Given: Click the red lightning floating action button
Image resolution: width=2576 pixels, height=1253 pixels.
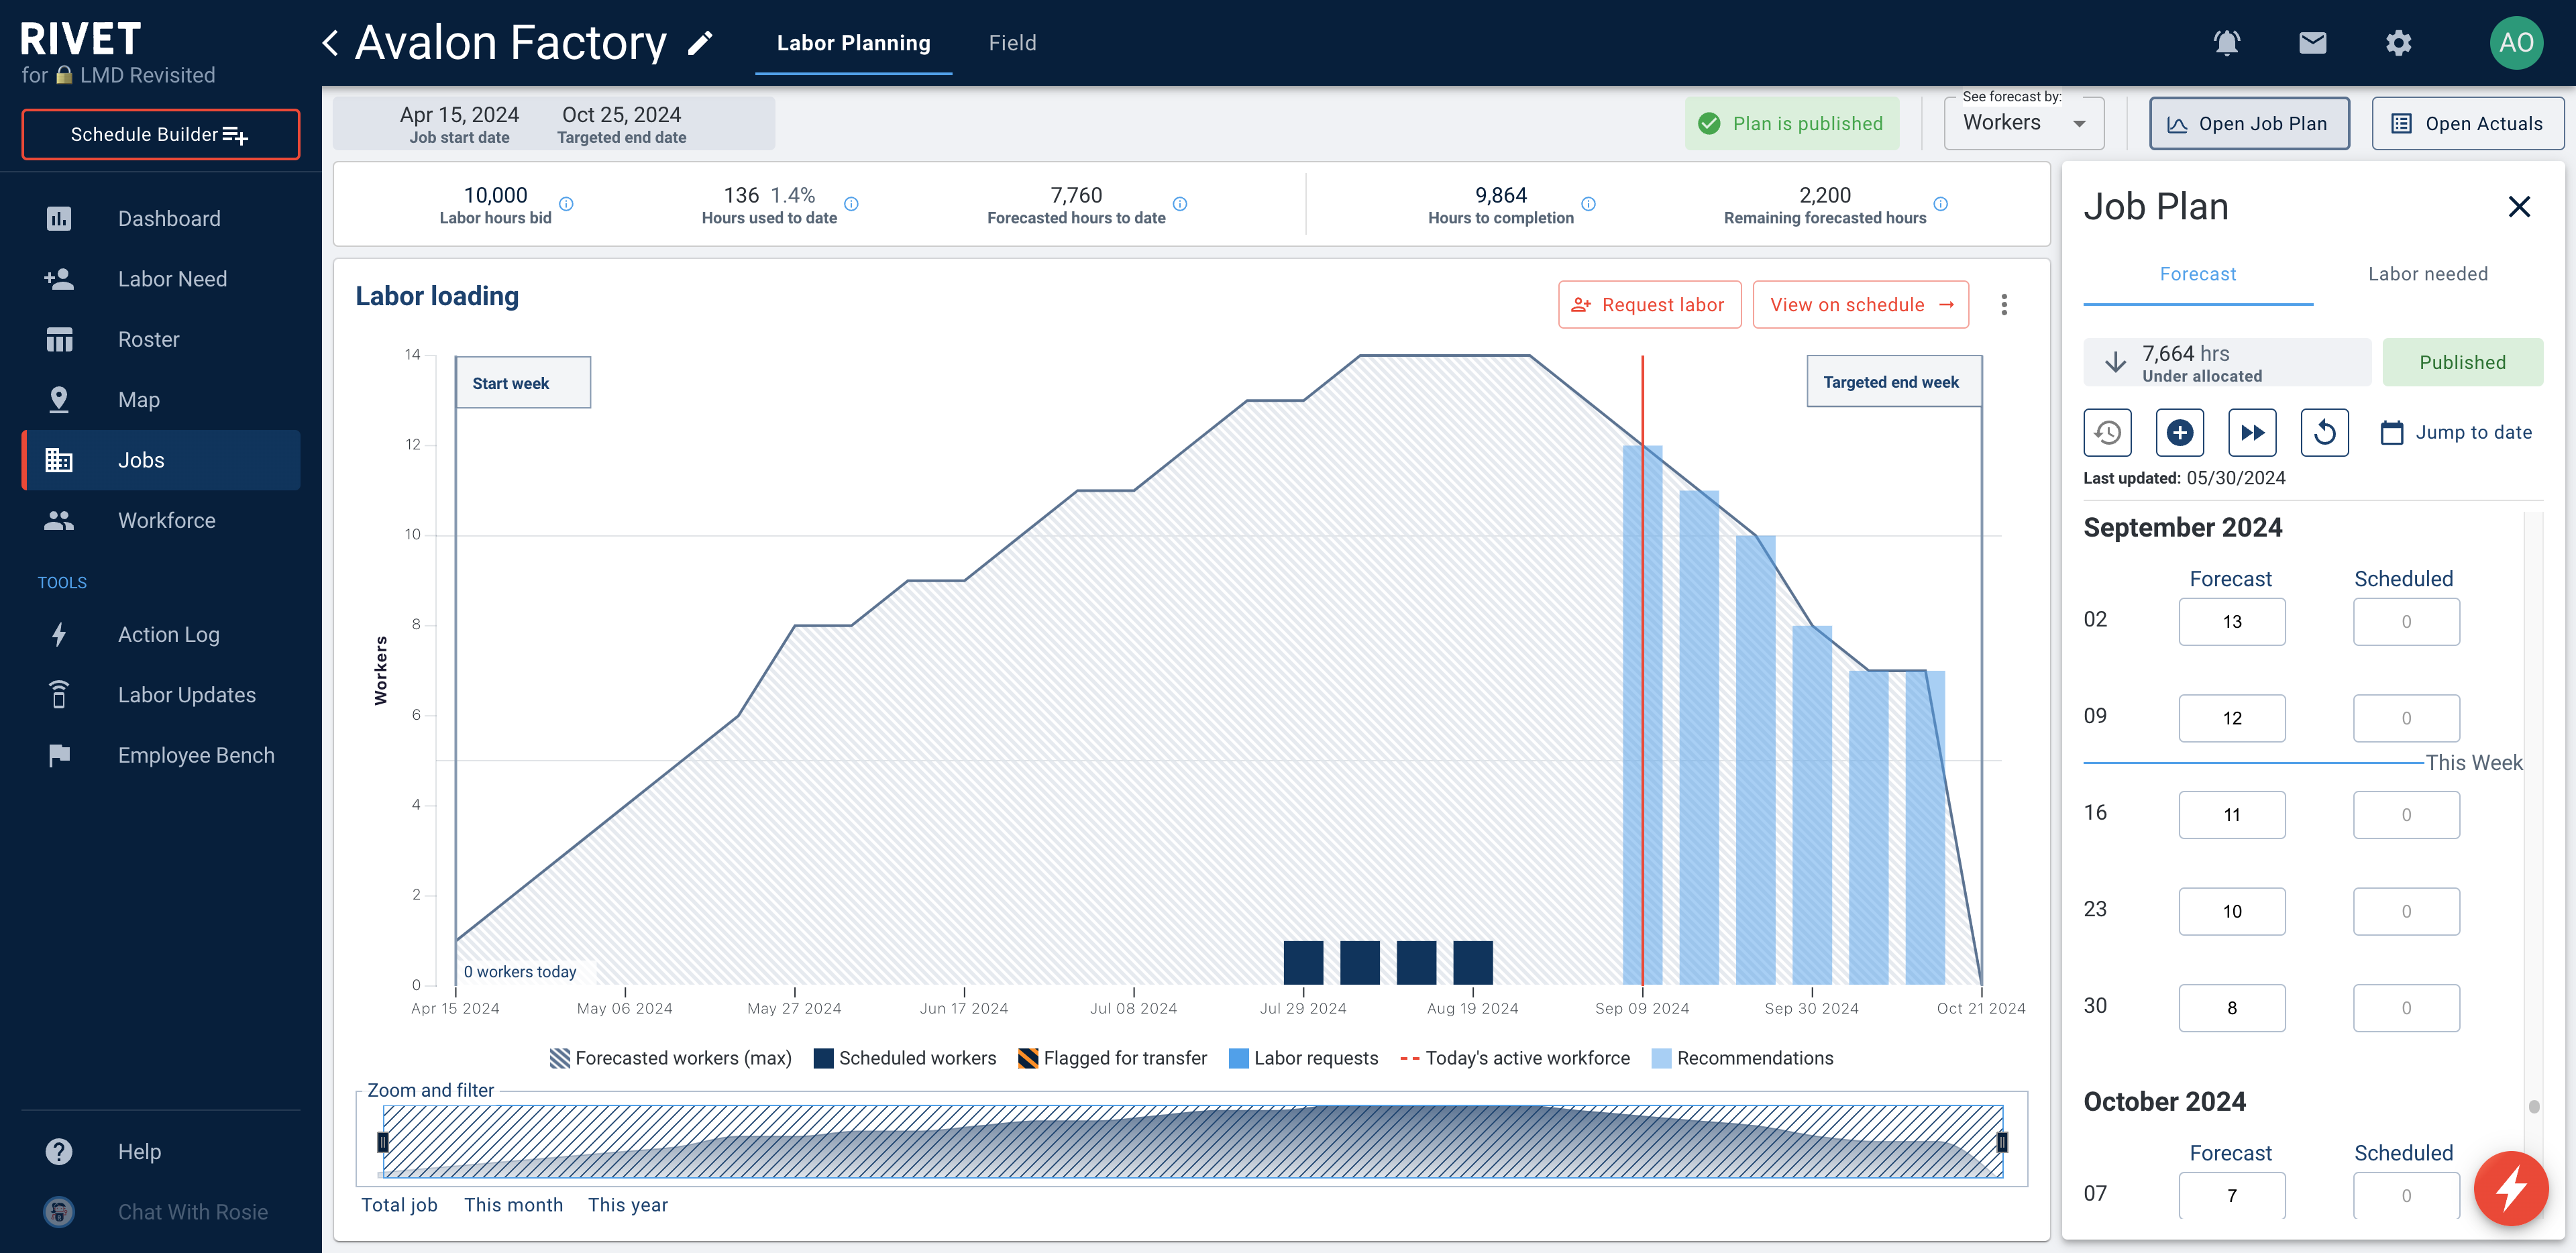Looking at the screenshot, I should point(2511,1188).
